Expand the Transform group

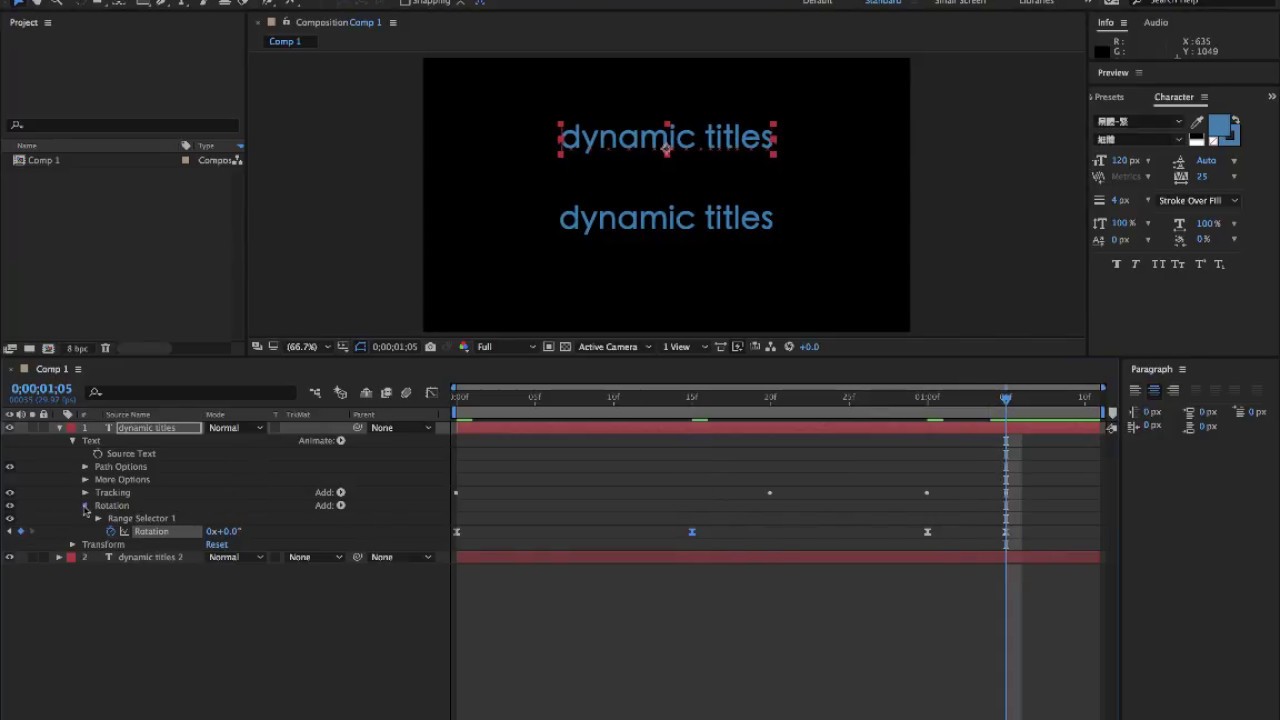click(x=72, y=545)
